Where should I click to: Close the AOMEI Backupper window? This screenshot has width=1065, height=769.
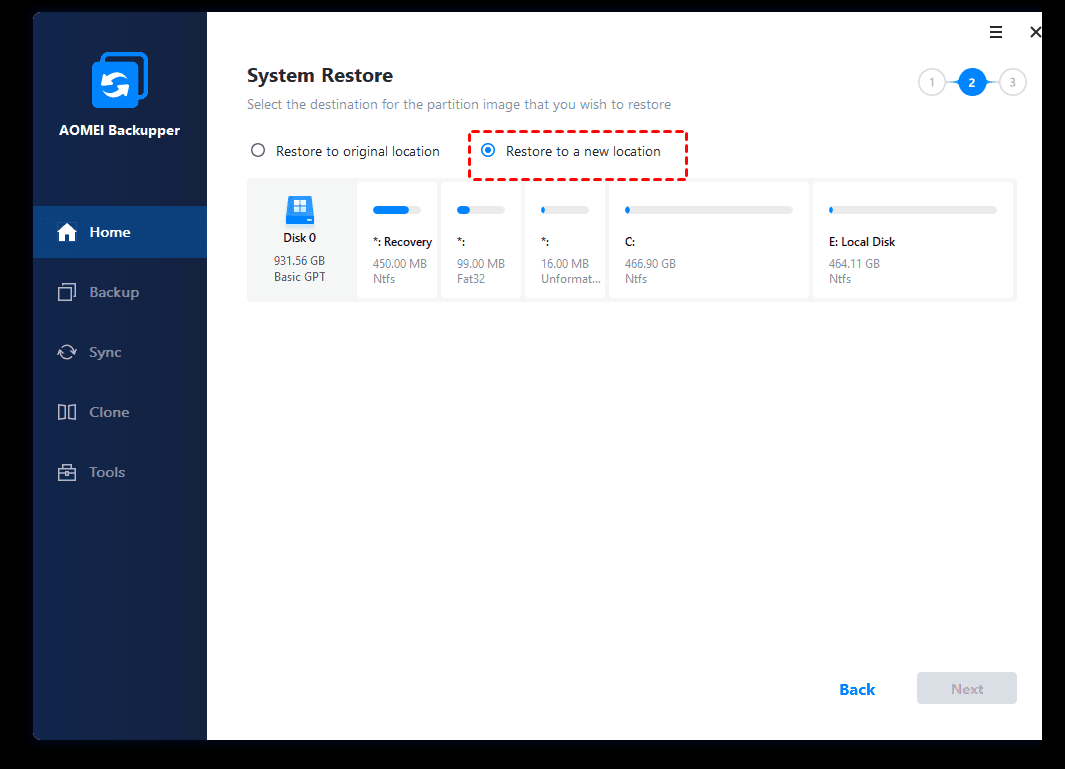1035,32
